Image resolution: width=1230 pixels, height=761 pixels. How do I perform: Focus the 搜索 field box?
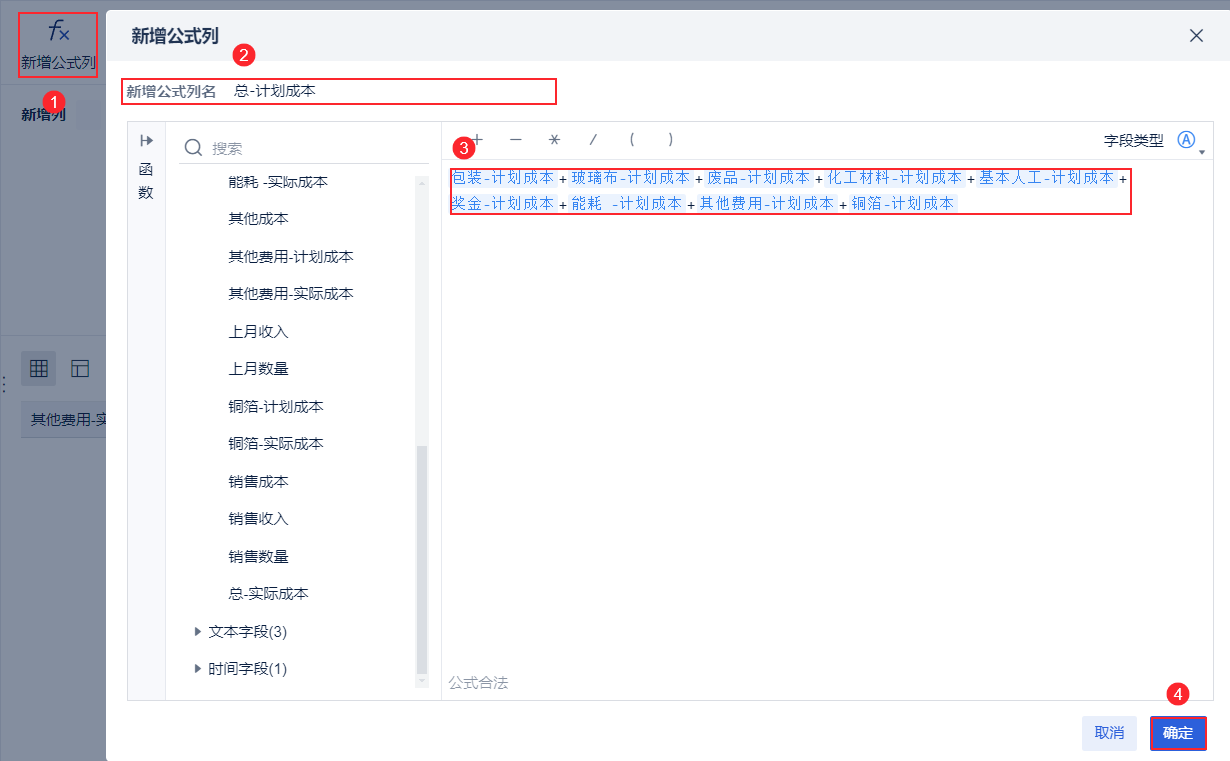pos(304,148)
